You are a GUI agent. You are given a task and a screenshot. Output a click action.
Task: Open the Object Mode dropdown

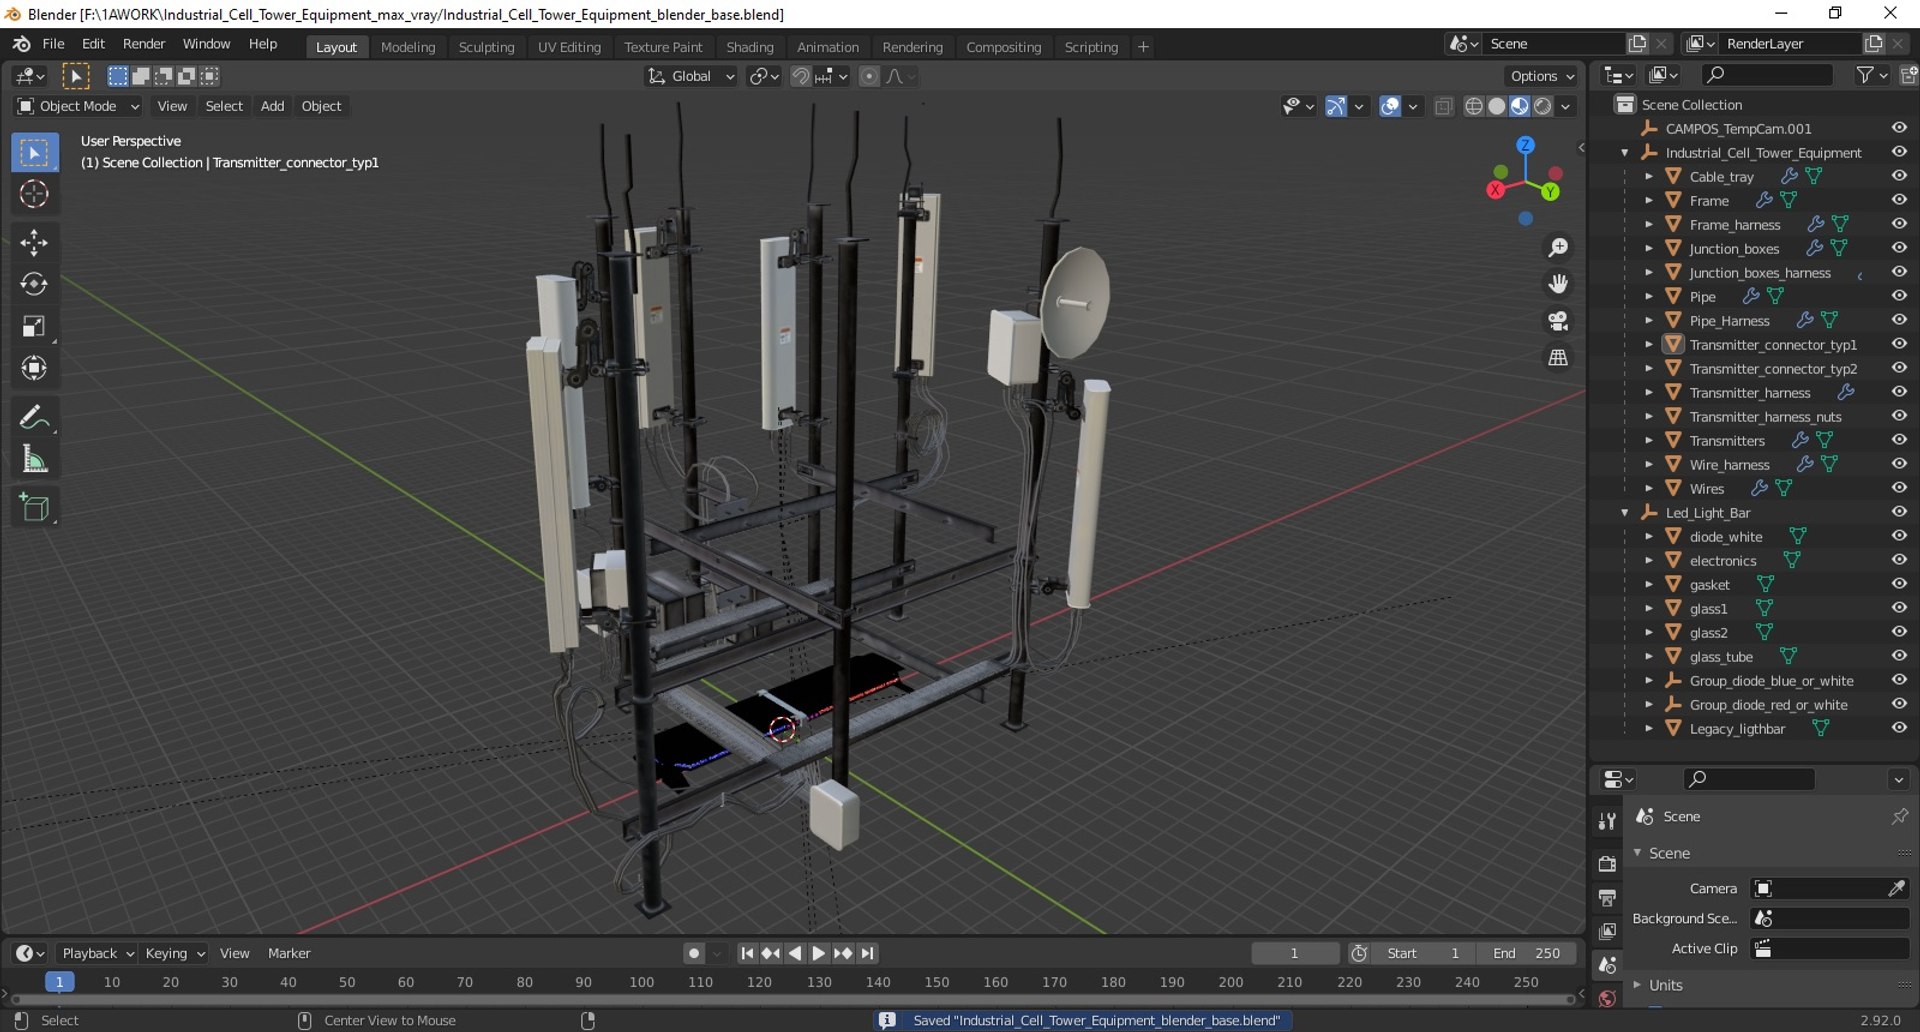(x=78, y=106)
